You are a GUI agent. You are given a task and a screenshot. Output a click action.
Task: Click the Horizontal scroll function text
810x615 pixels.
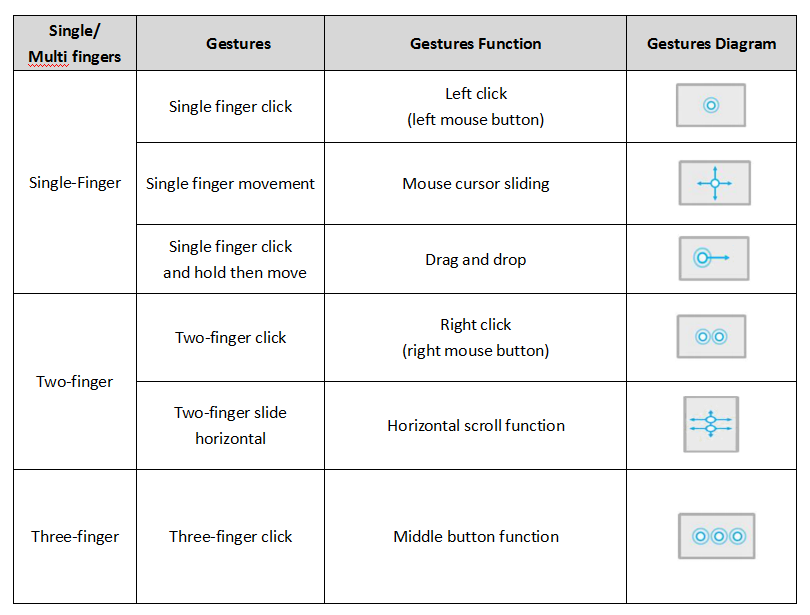(x=476, y=425)
